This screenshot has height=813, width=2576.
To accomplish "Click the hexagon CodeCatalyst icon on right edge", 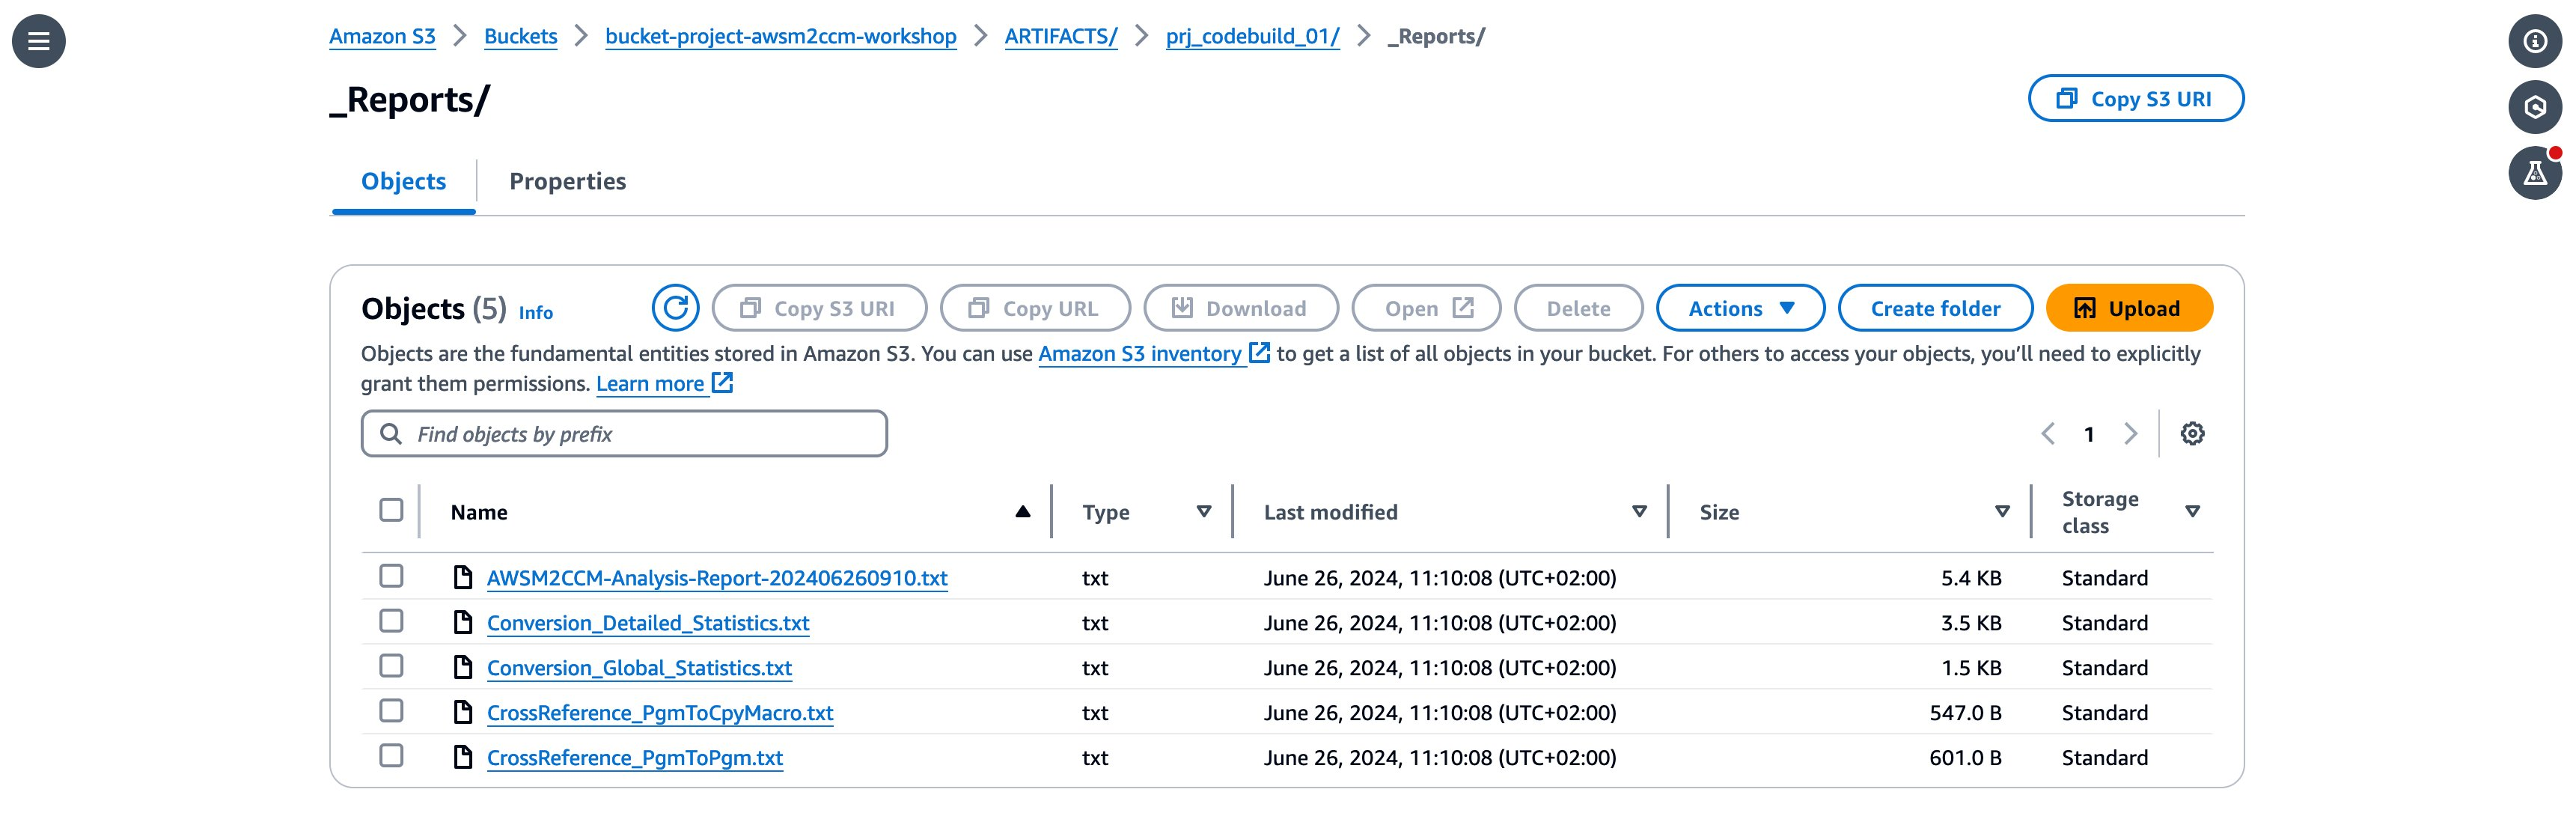I will [2537, 107].
